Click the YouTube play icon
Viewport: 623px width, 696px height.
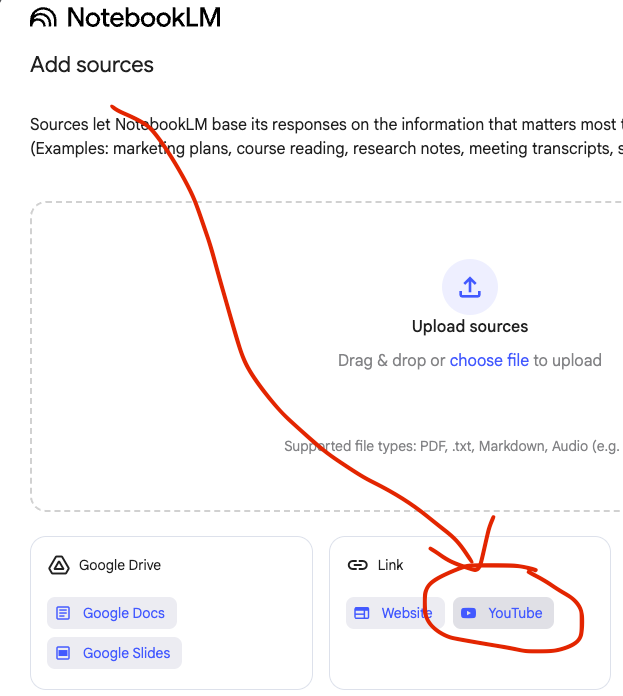(x=469, y=613)
